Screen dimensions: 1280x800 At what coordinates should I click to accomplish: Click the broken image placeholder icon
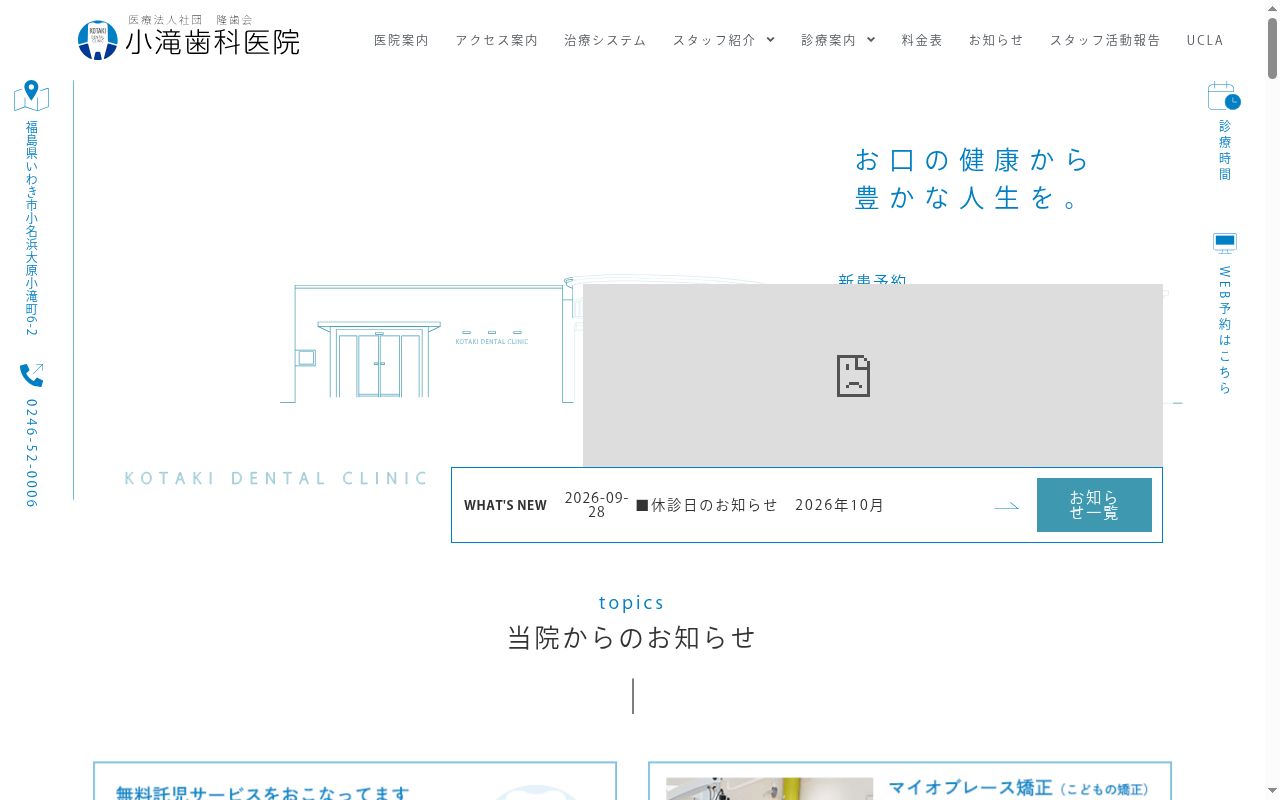pos(853,376)
